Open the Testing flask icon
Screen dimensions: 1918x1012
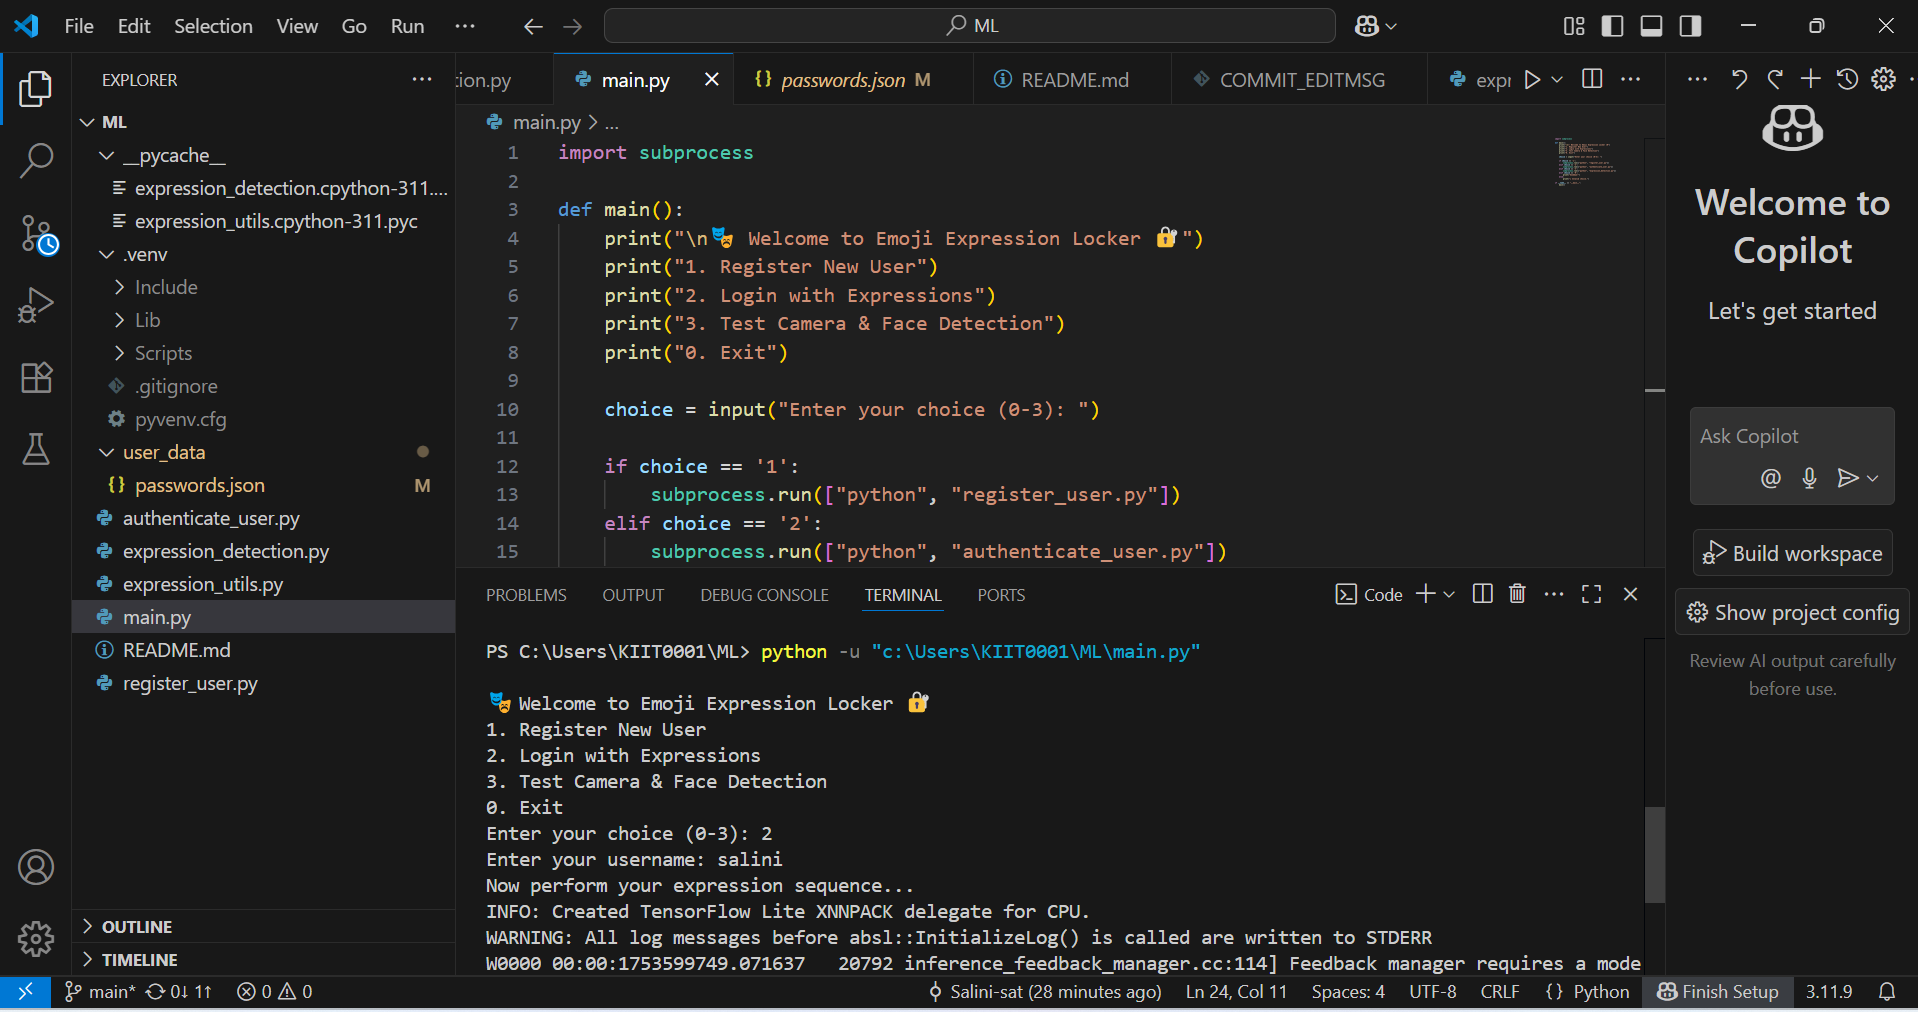(36, 449)
